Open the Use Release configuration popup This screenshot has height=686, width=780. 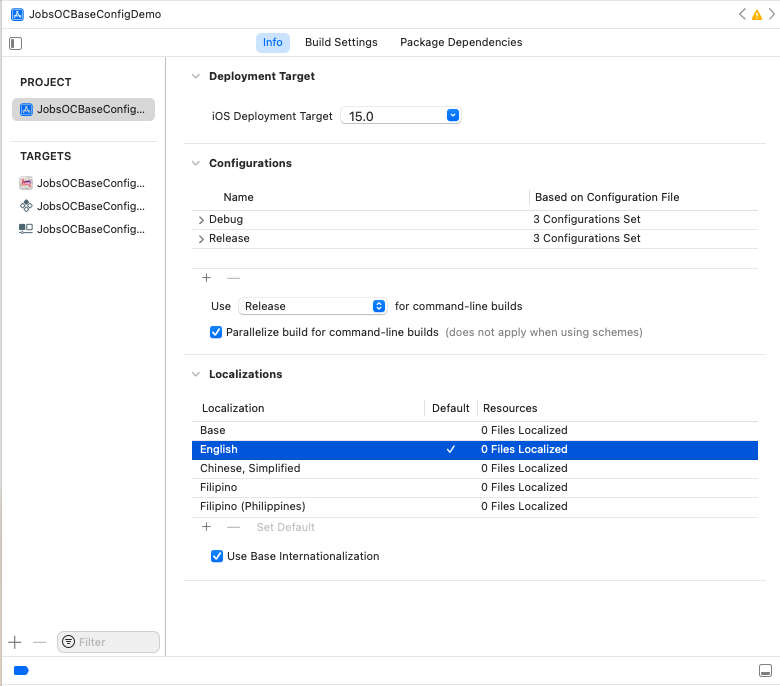(312, 306)
